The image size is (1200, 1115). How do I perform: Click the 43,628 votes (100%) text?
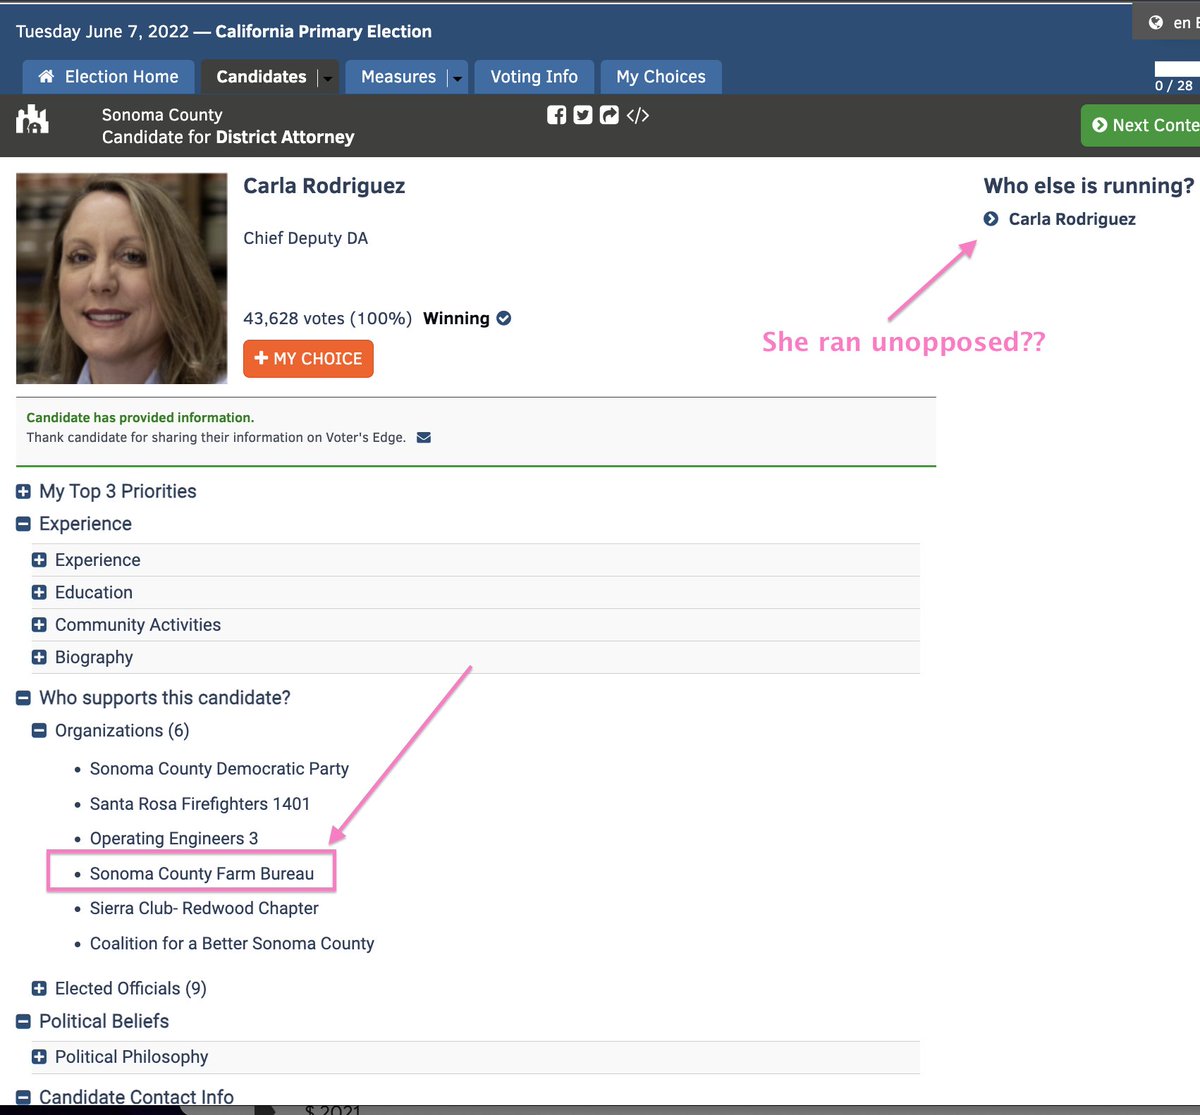(328, 318)
